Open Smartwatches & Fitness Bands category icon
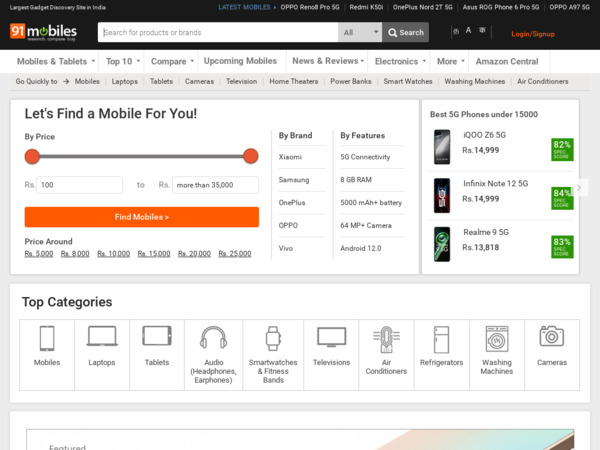This screenshot has height=450, width=600. 273,338
